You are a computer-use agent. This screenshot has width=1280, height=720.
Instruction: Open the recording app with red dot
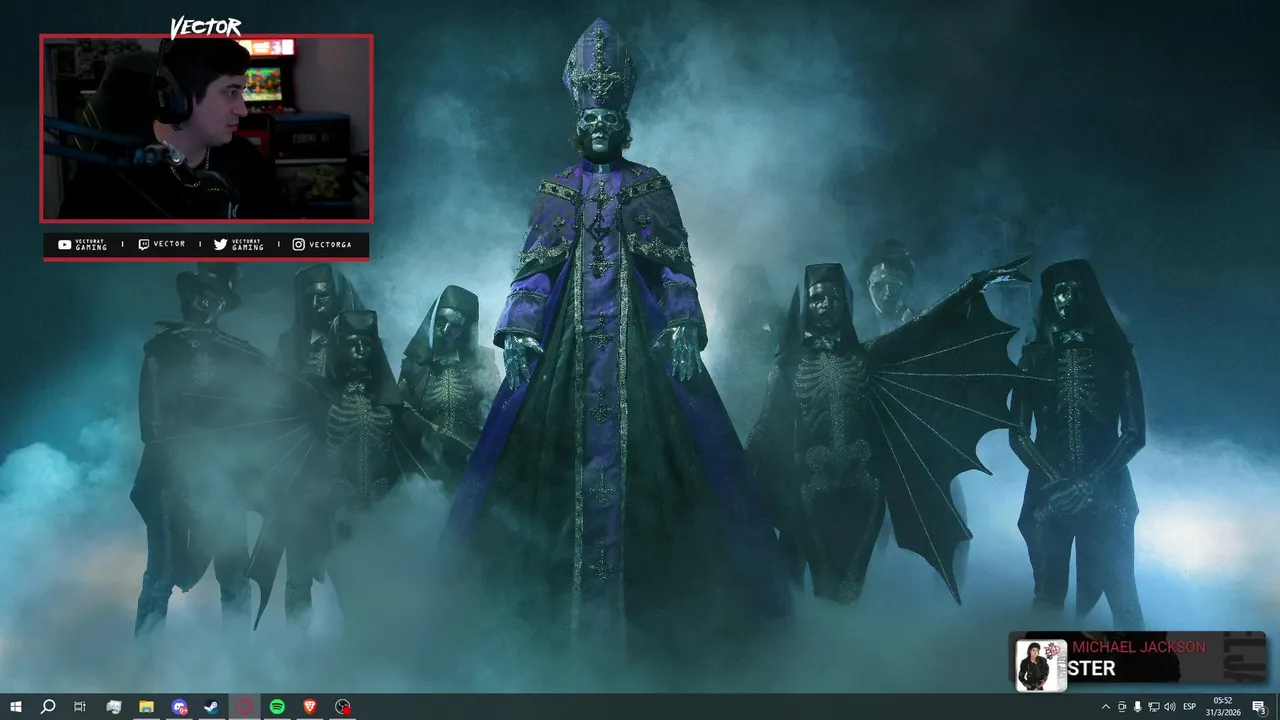point(343,707)
